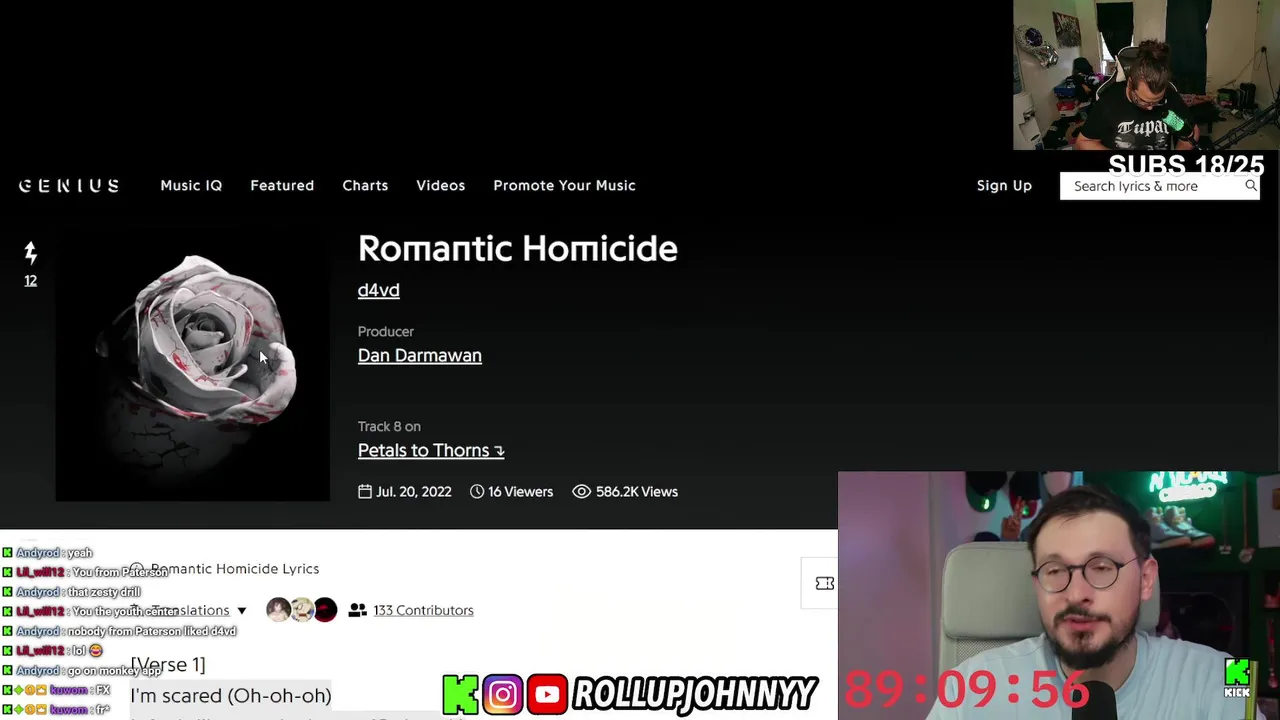Go to the Featured section
The image size is (1280, 720).
282,185
